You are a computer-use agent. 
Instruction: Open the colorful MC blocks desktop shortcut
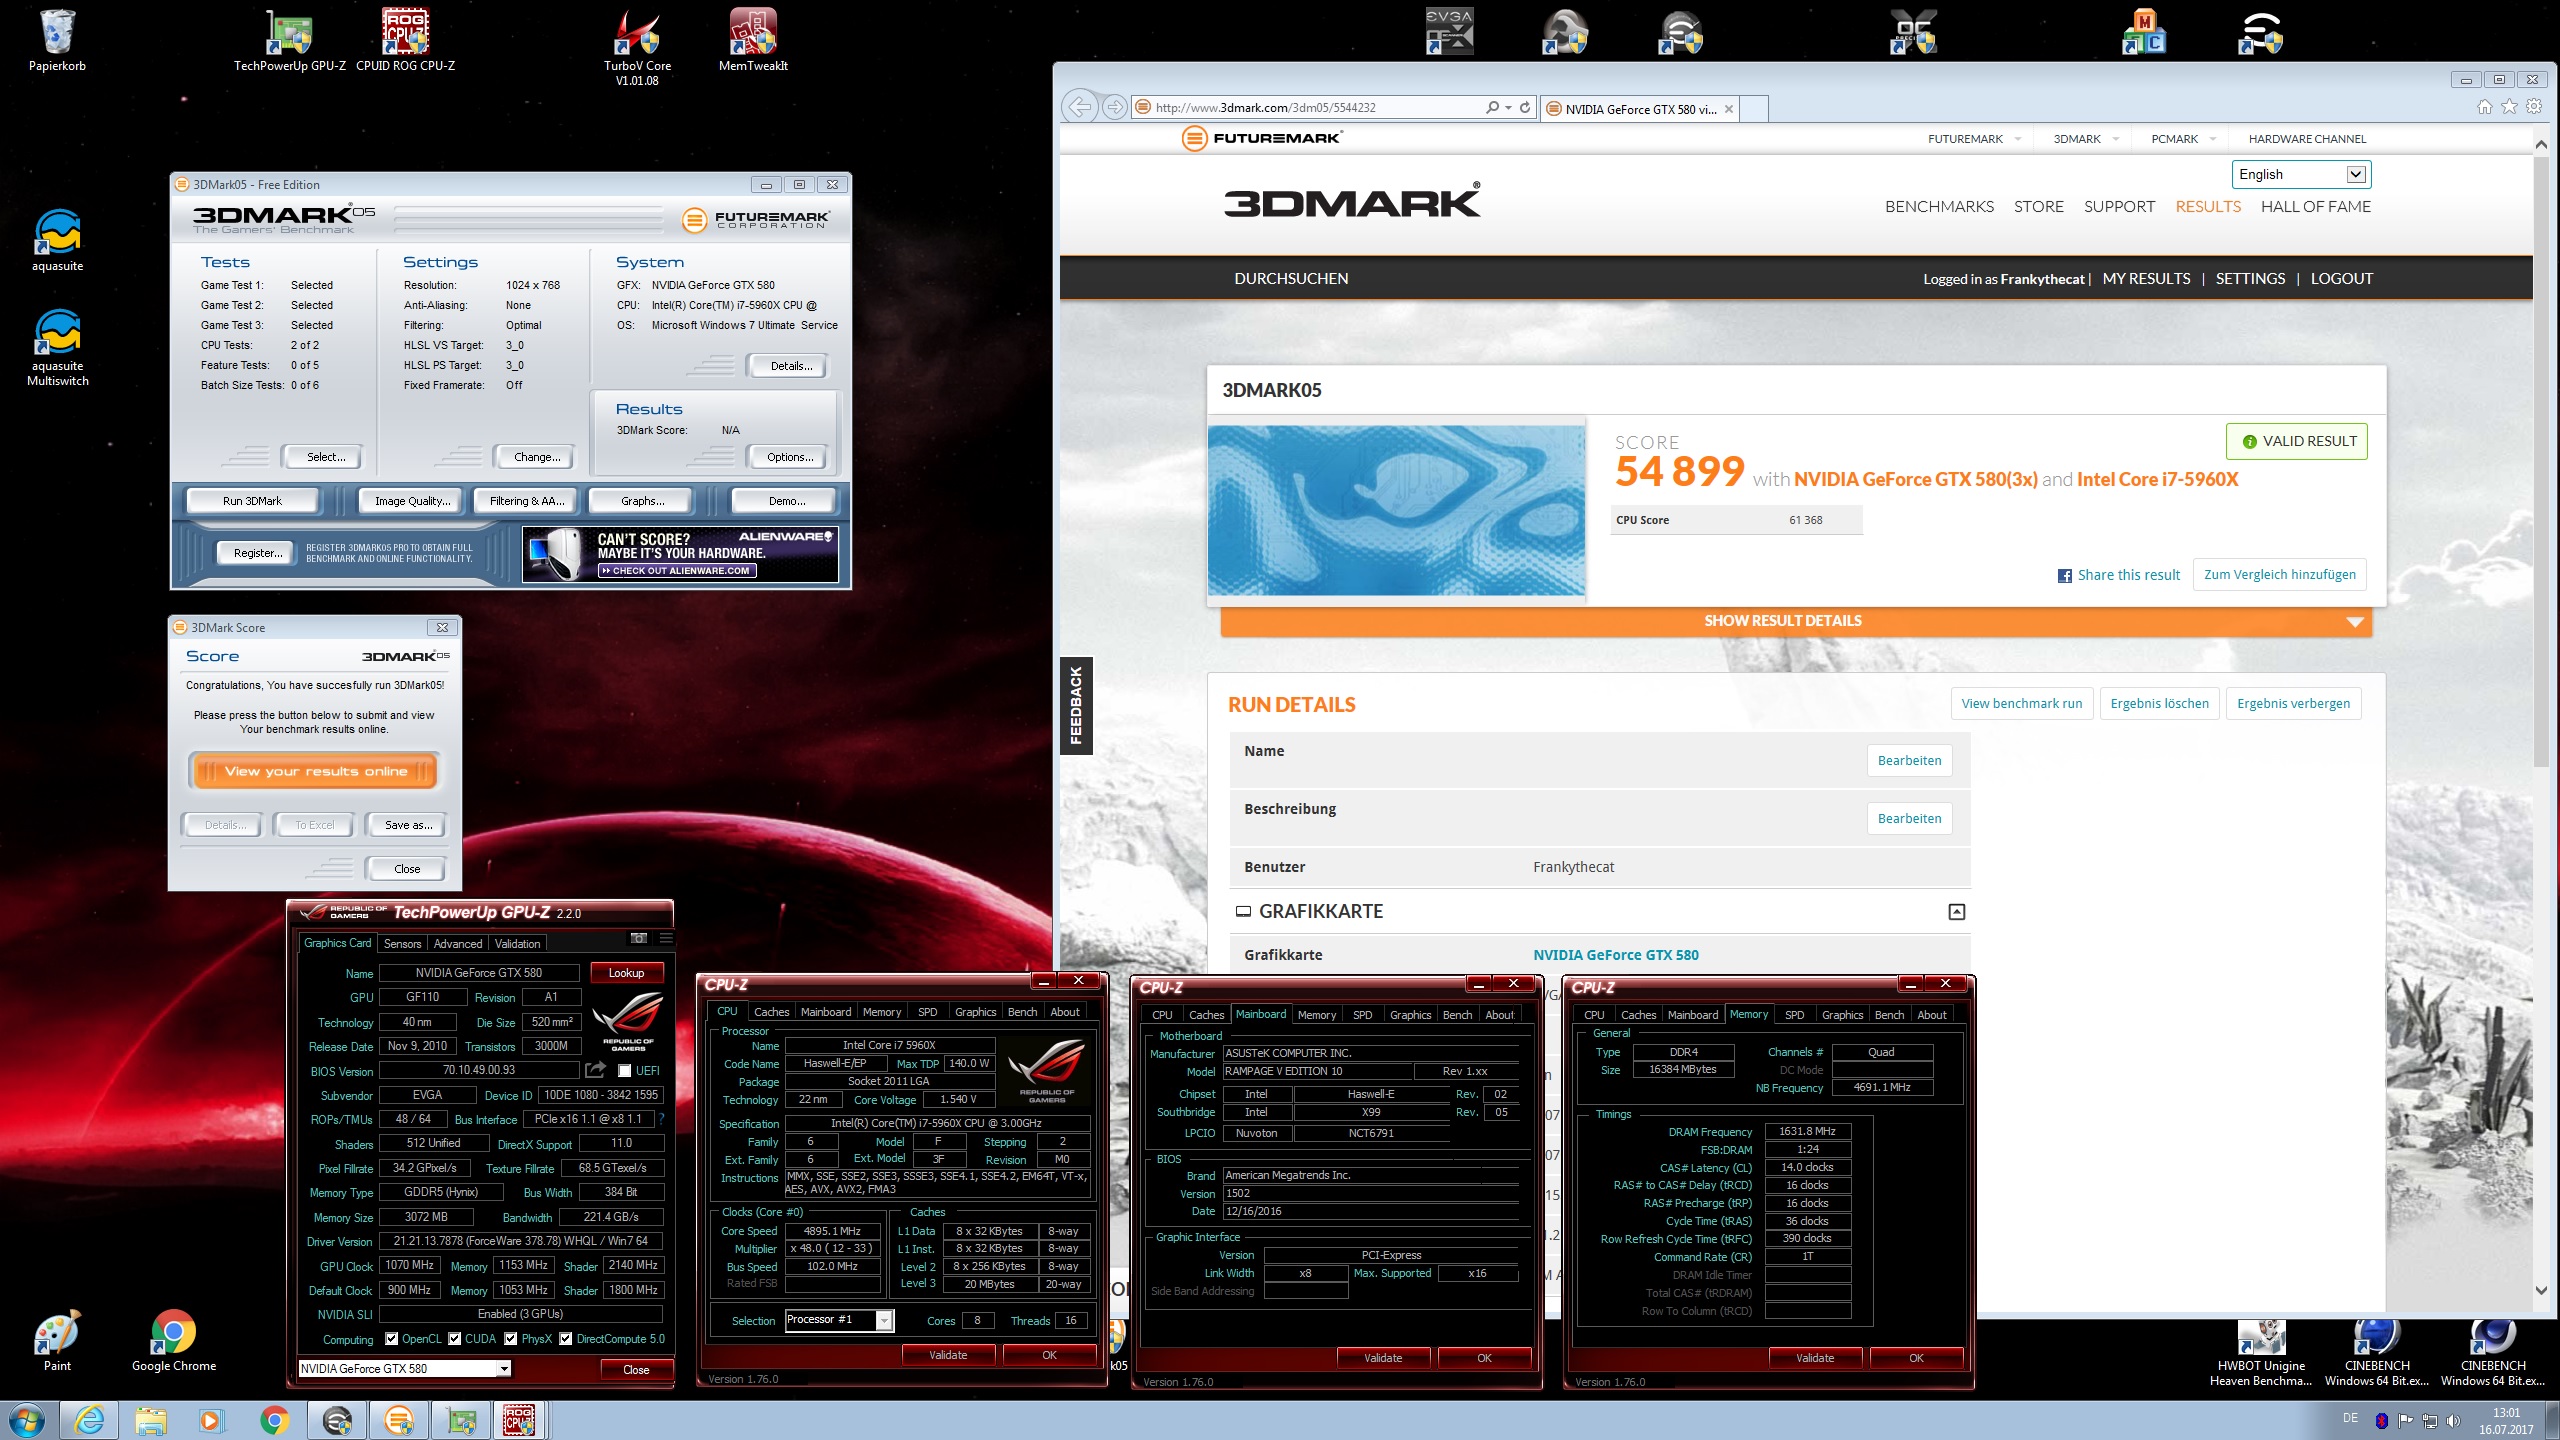(x=2145, y=32)
